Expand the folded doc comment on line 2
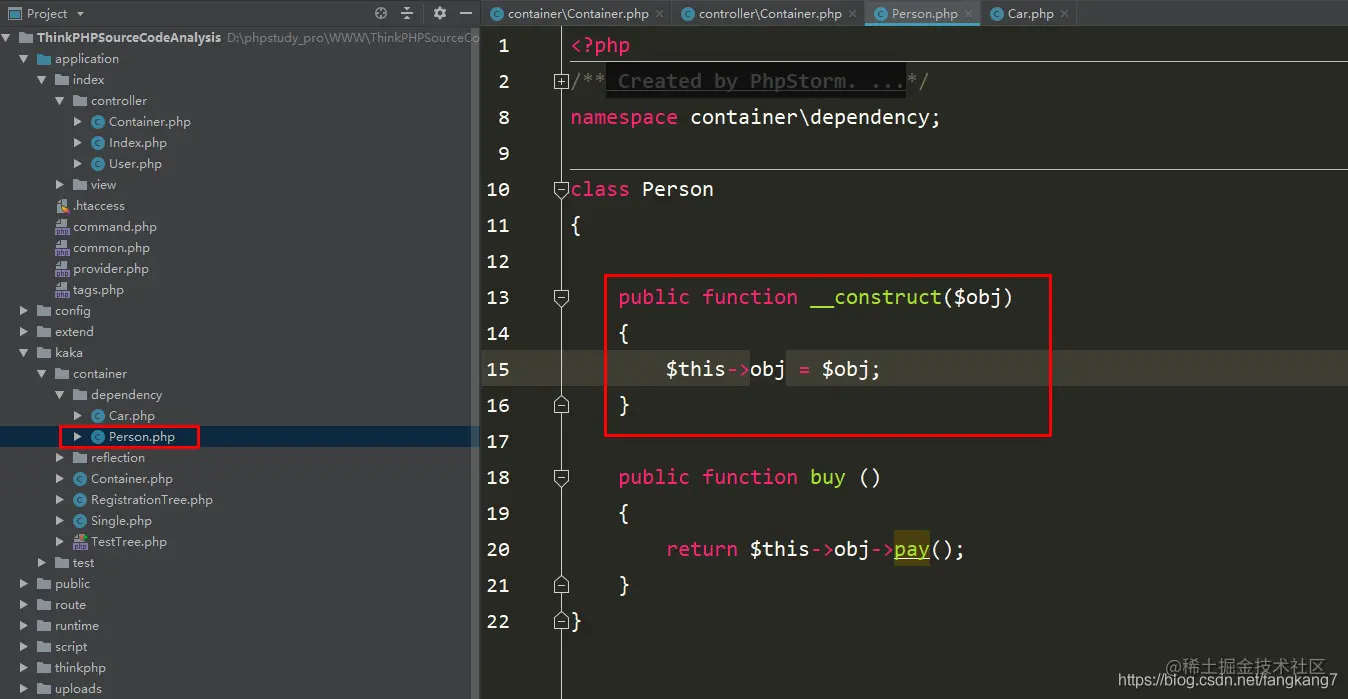The image size is (1348, 699). click(x=561, y=82)
